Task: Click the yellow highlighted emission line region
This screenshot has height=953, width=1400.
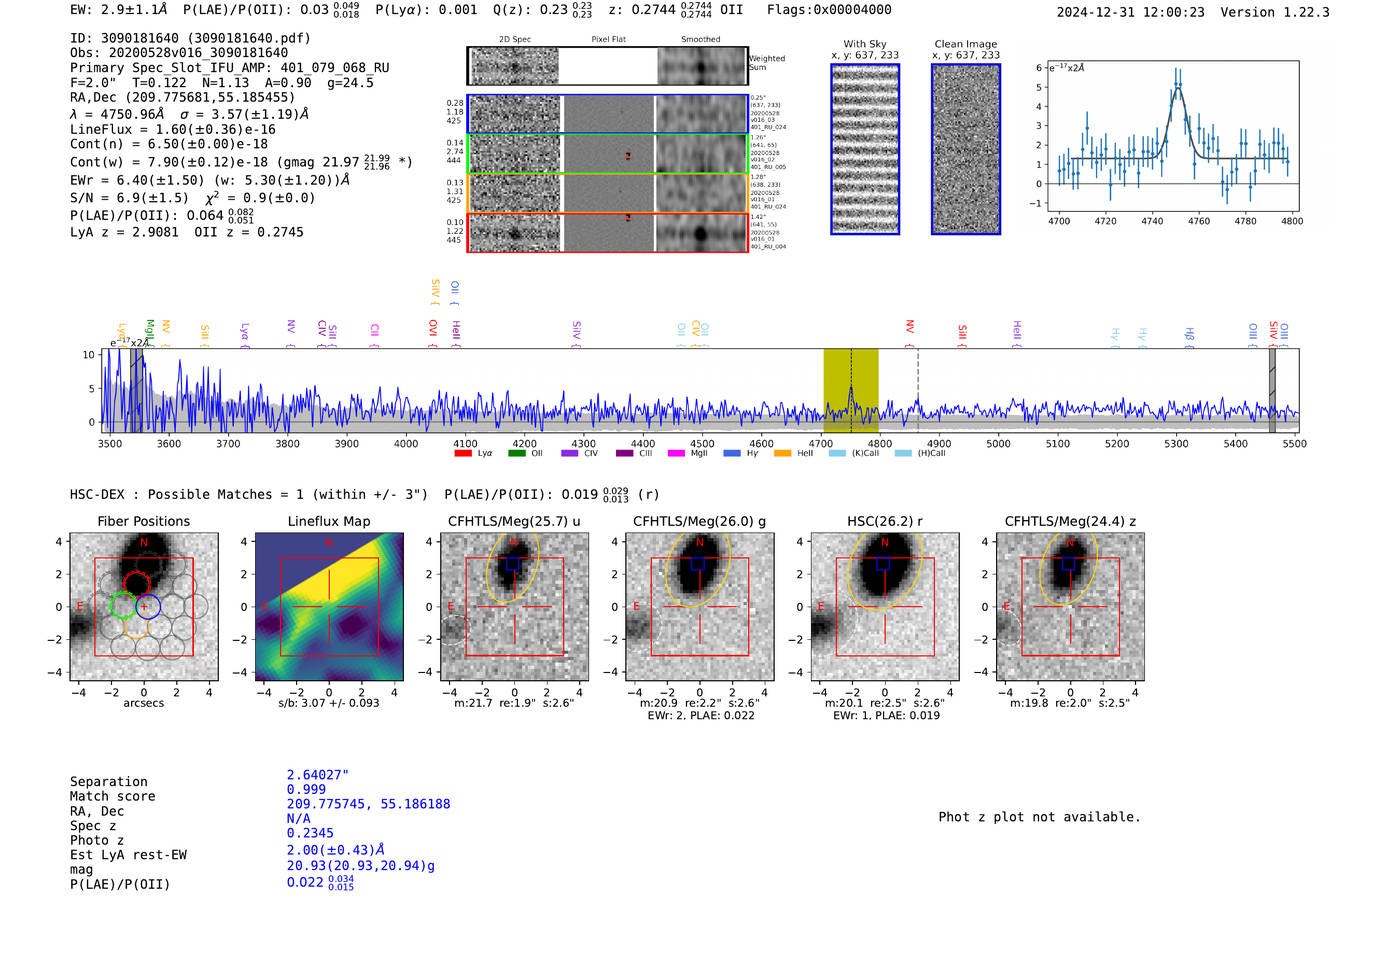Action: coord(851,391)
